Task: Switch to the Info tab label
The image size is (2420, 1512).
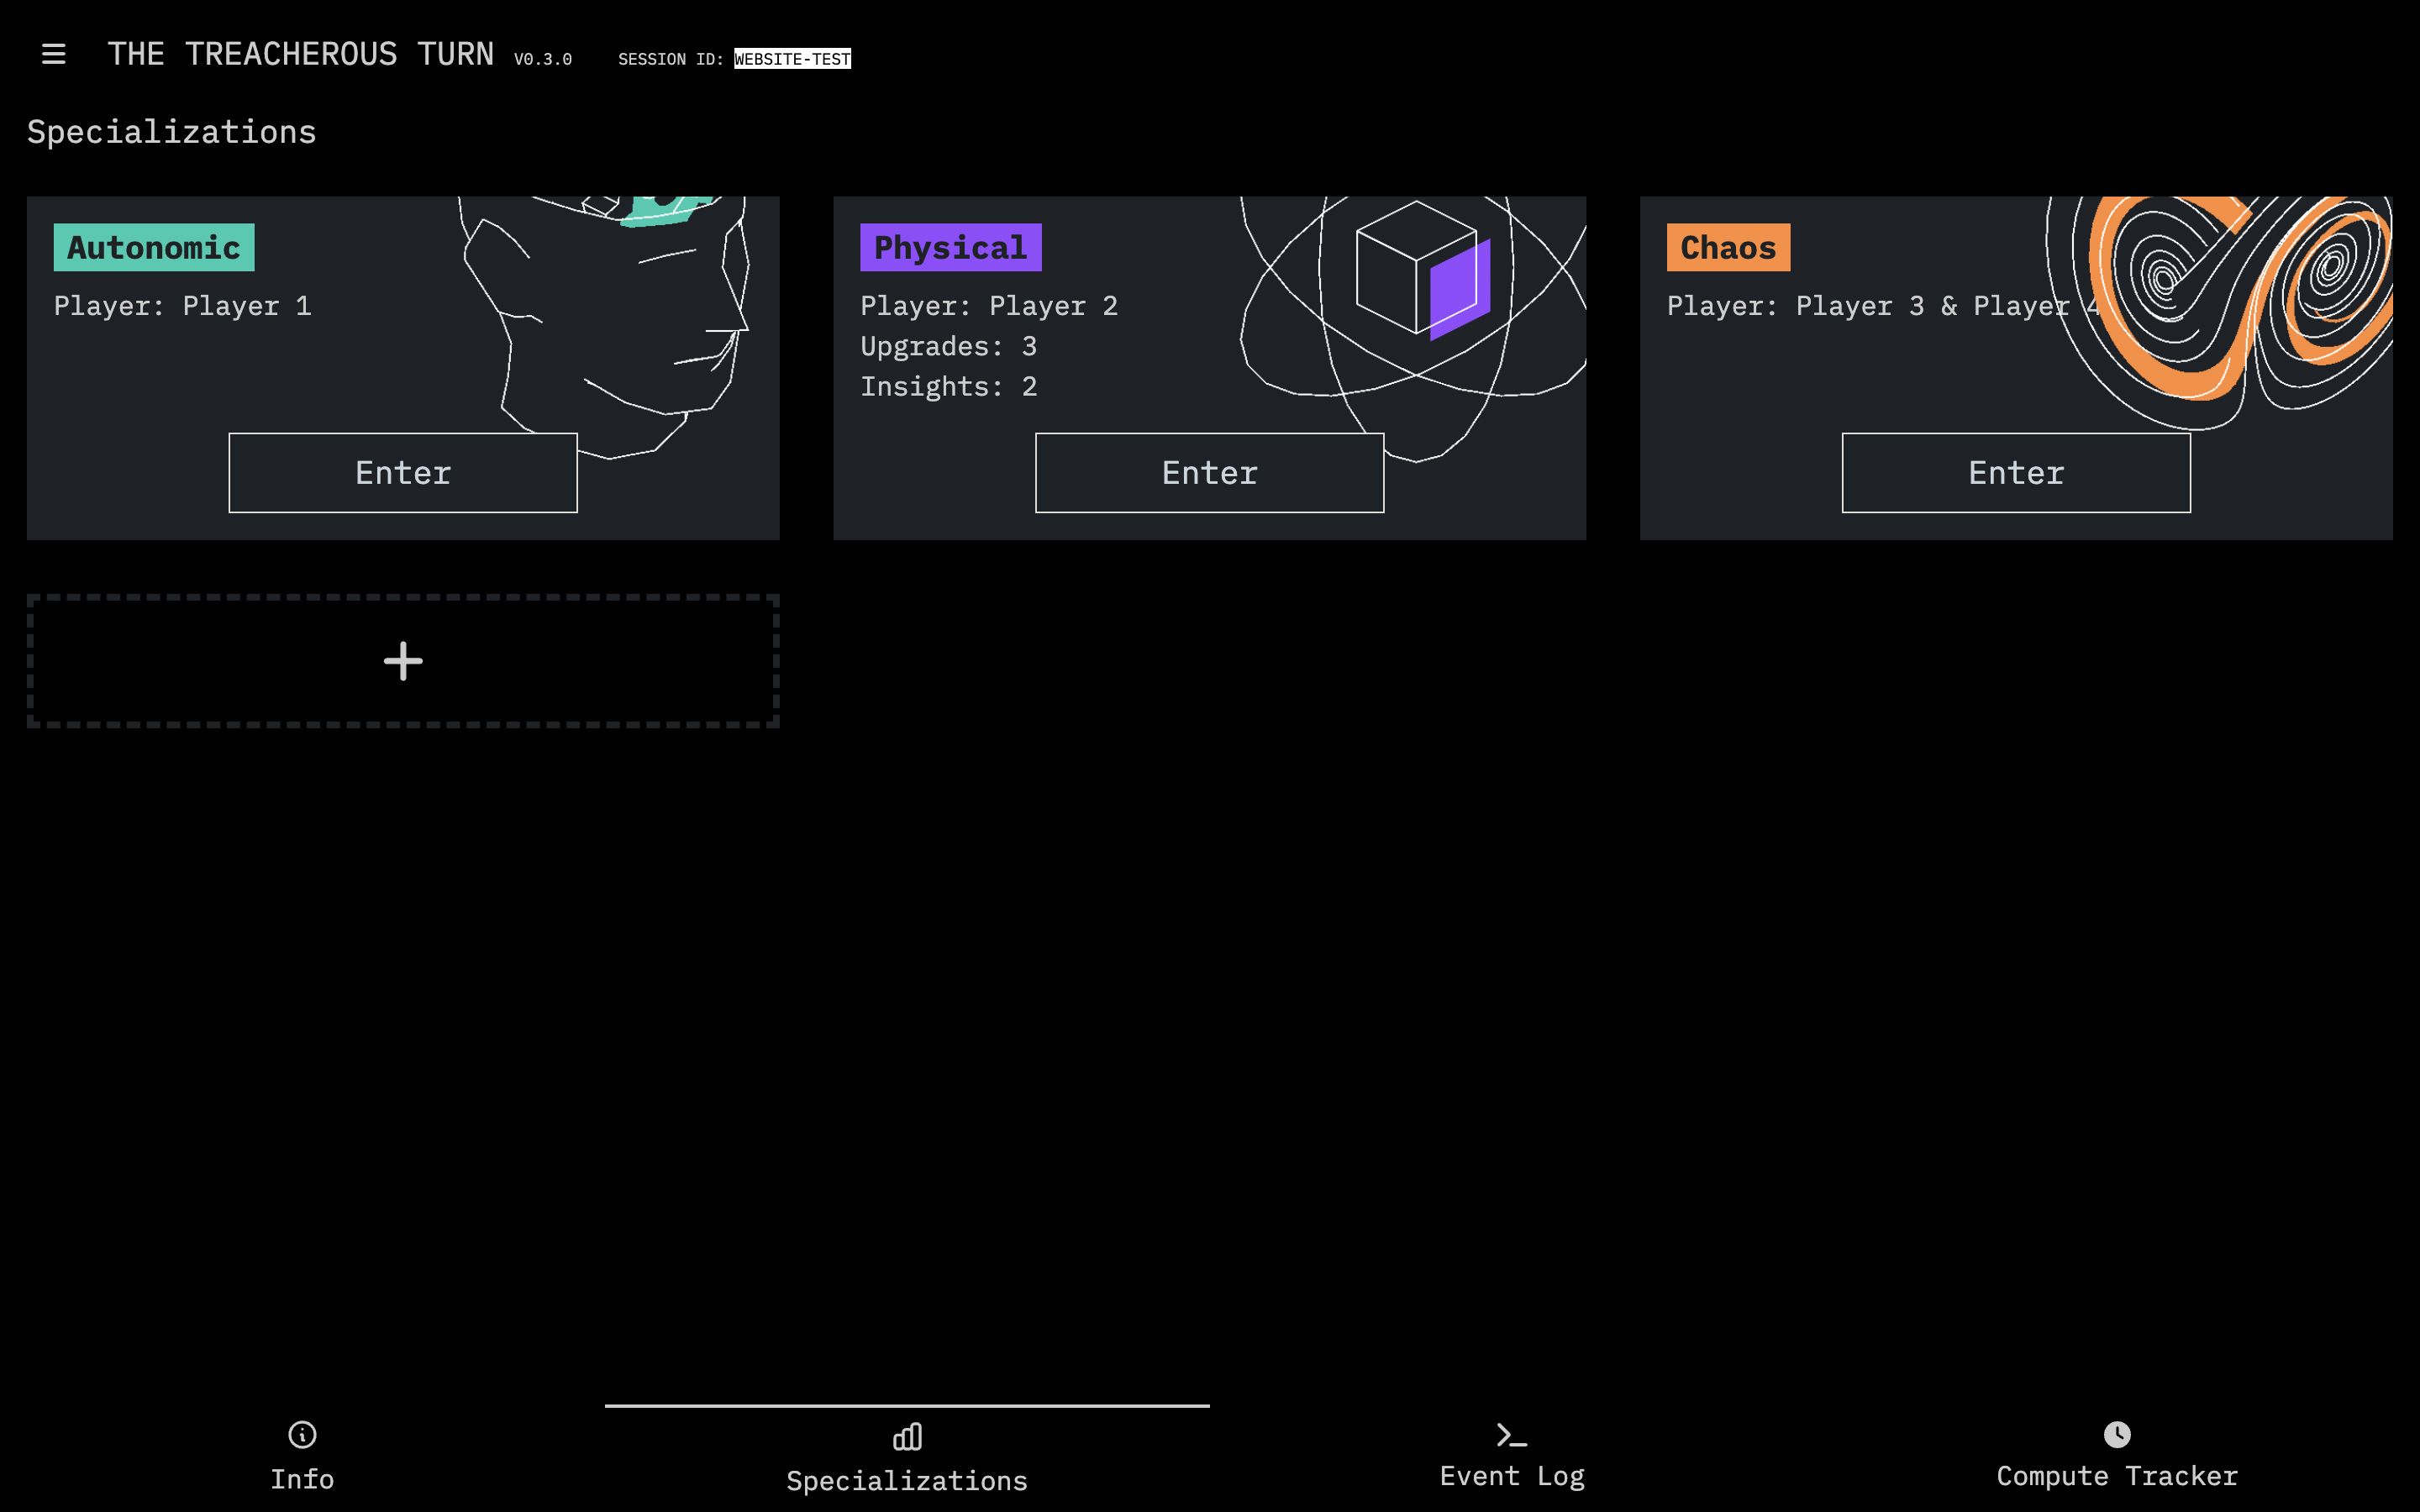Action: tap(302, 1479)
